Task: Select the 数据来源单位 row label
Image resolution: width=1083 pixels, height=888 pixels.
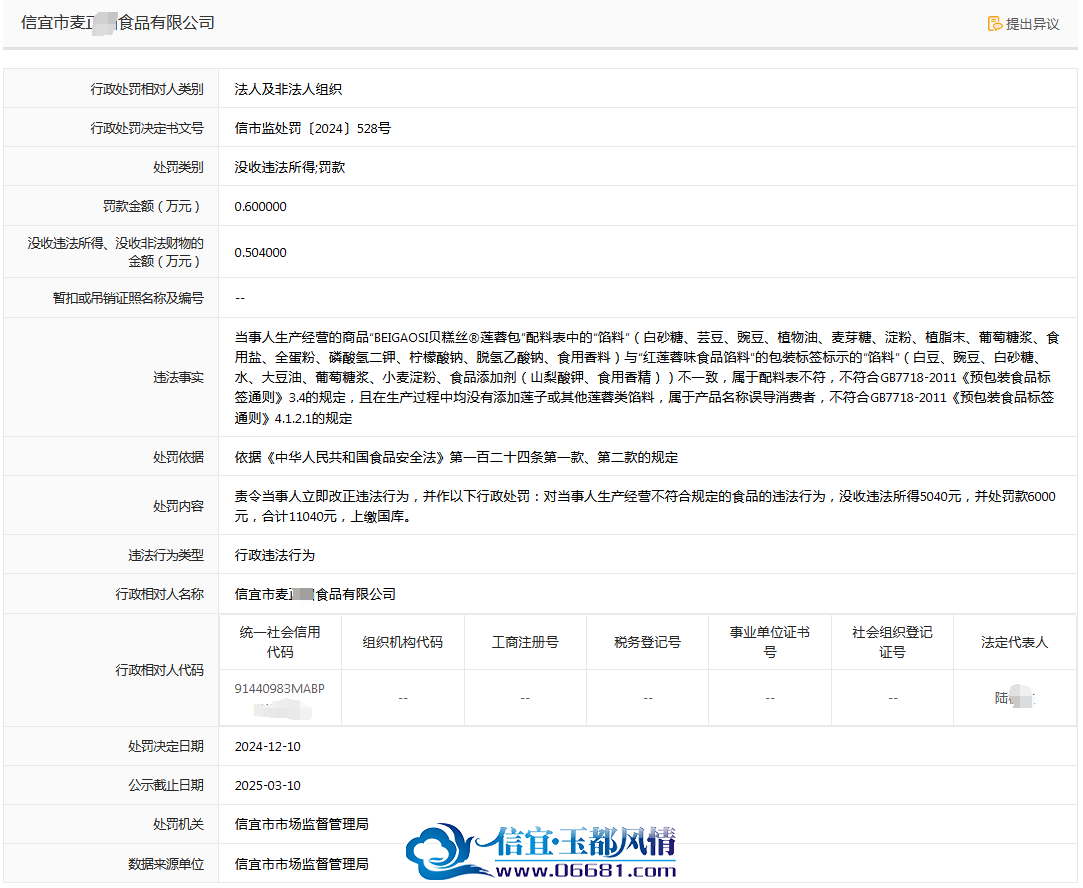Action: (x=166, y=864)
